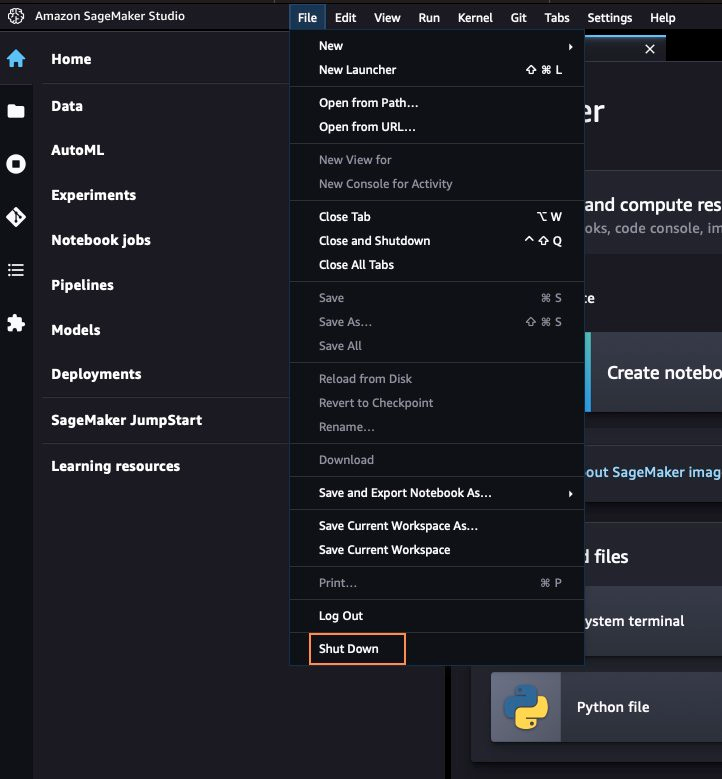Screen dimensions: 722x779
Task: Open the Settings menu
Action: [x=610, y=17]
